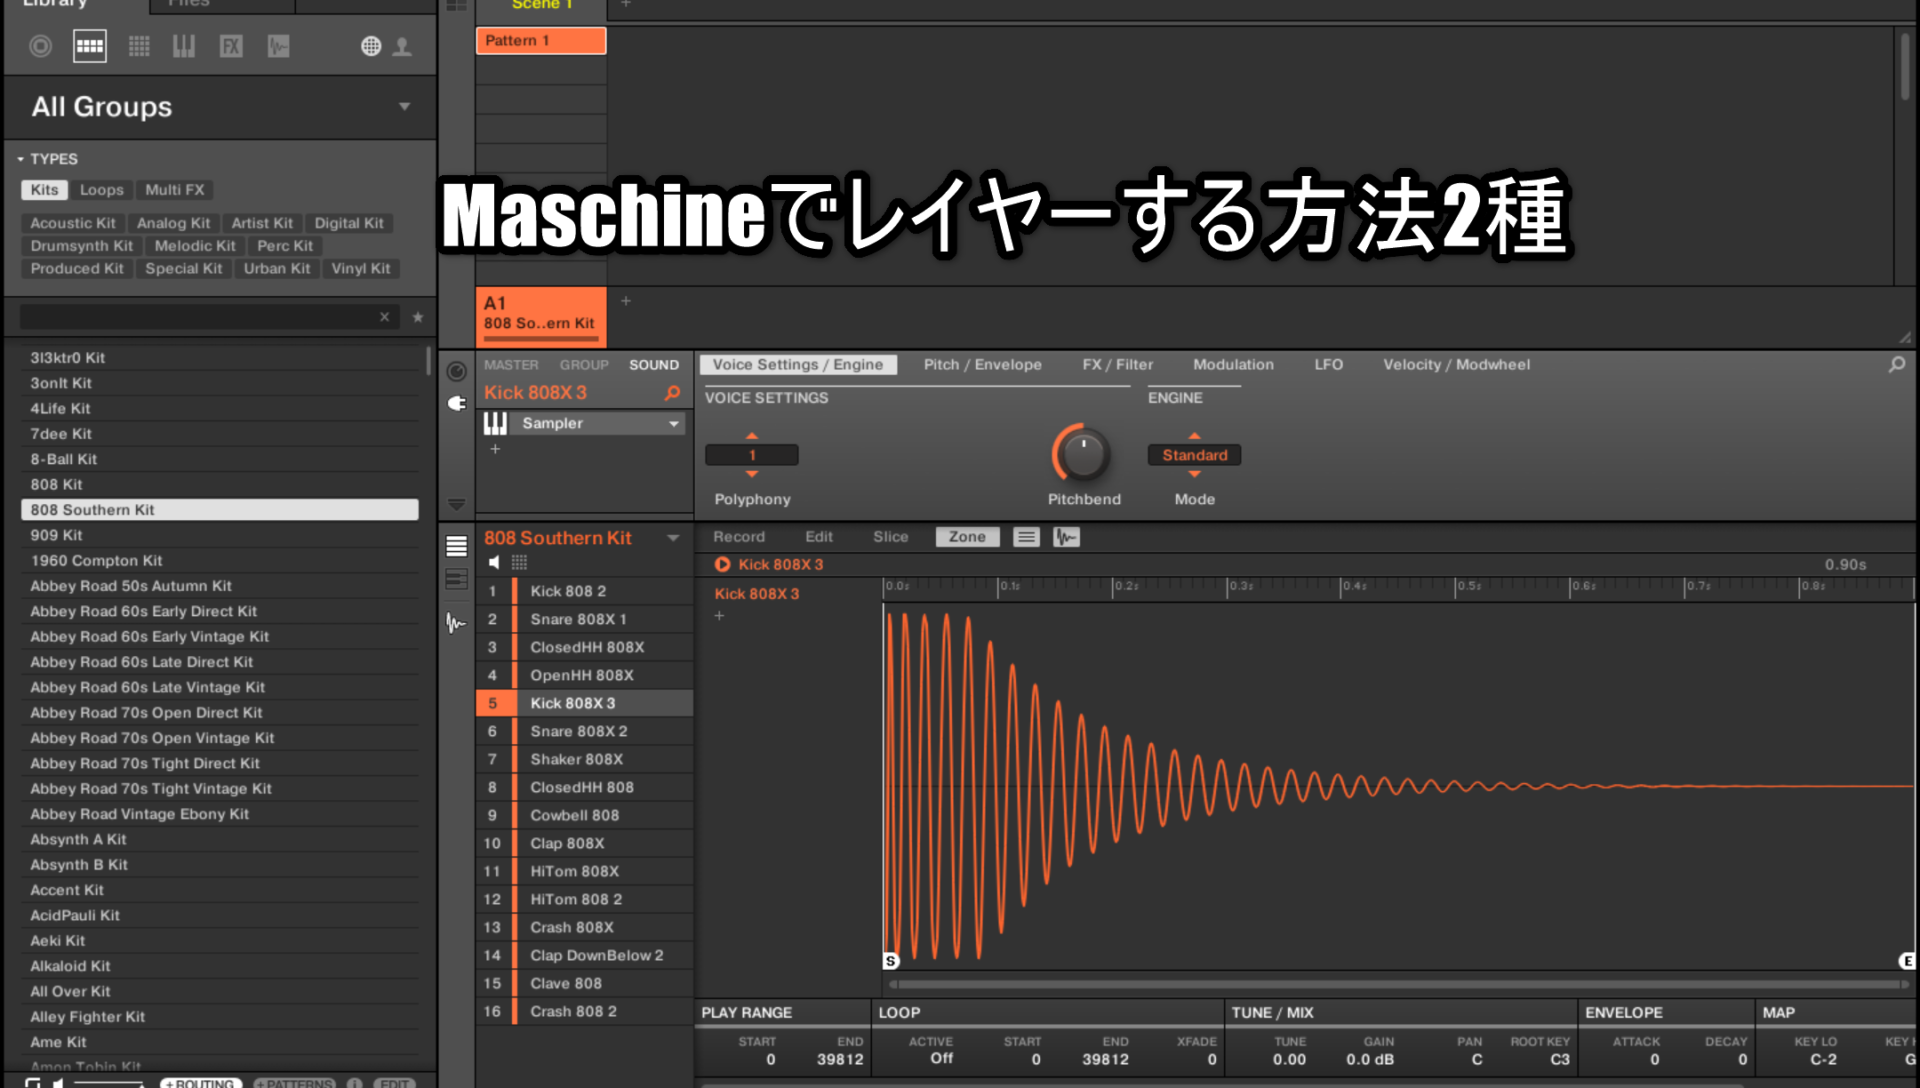Switch to user content icon
1920x1088 pixels.
[402, 46]
